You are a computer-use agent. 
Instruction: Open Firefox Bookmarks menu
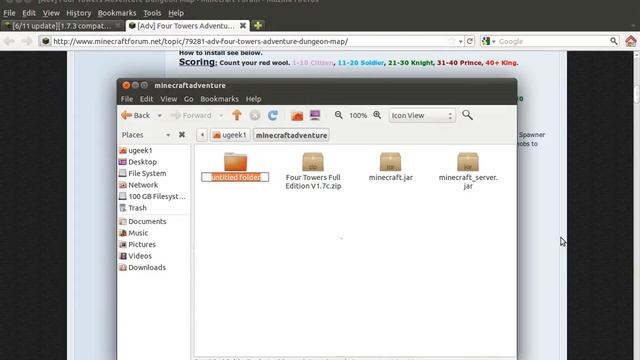(x=117, y=13)
